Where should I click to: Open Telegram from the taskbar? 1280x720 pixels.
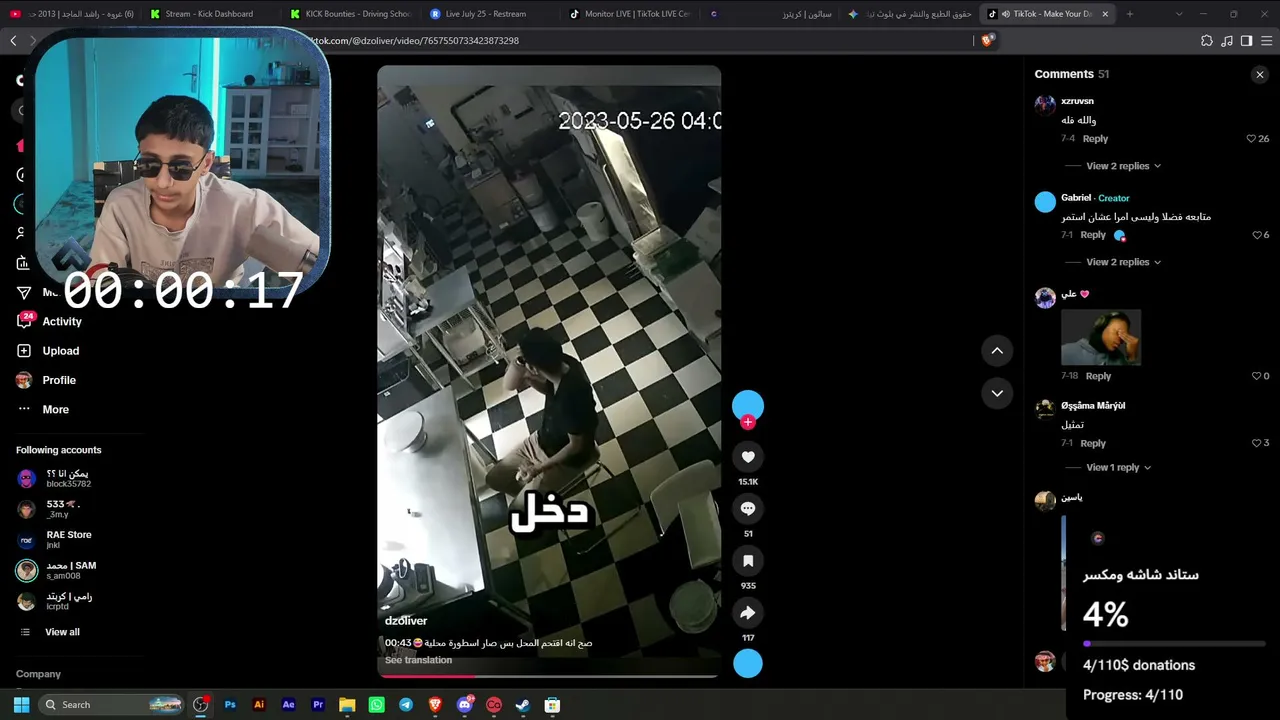[406, 705]
